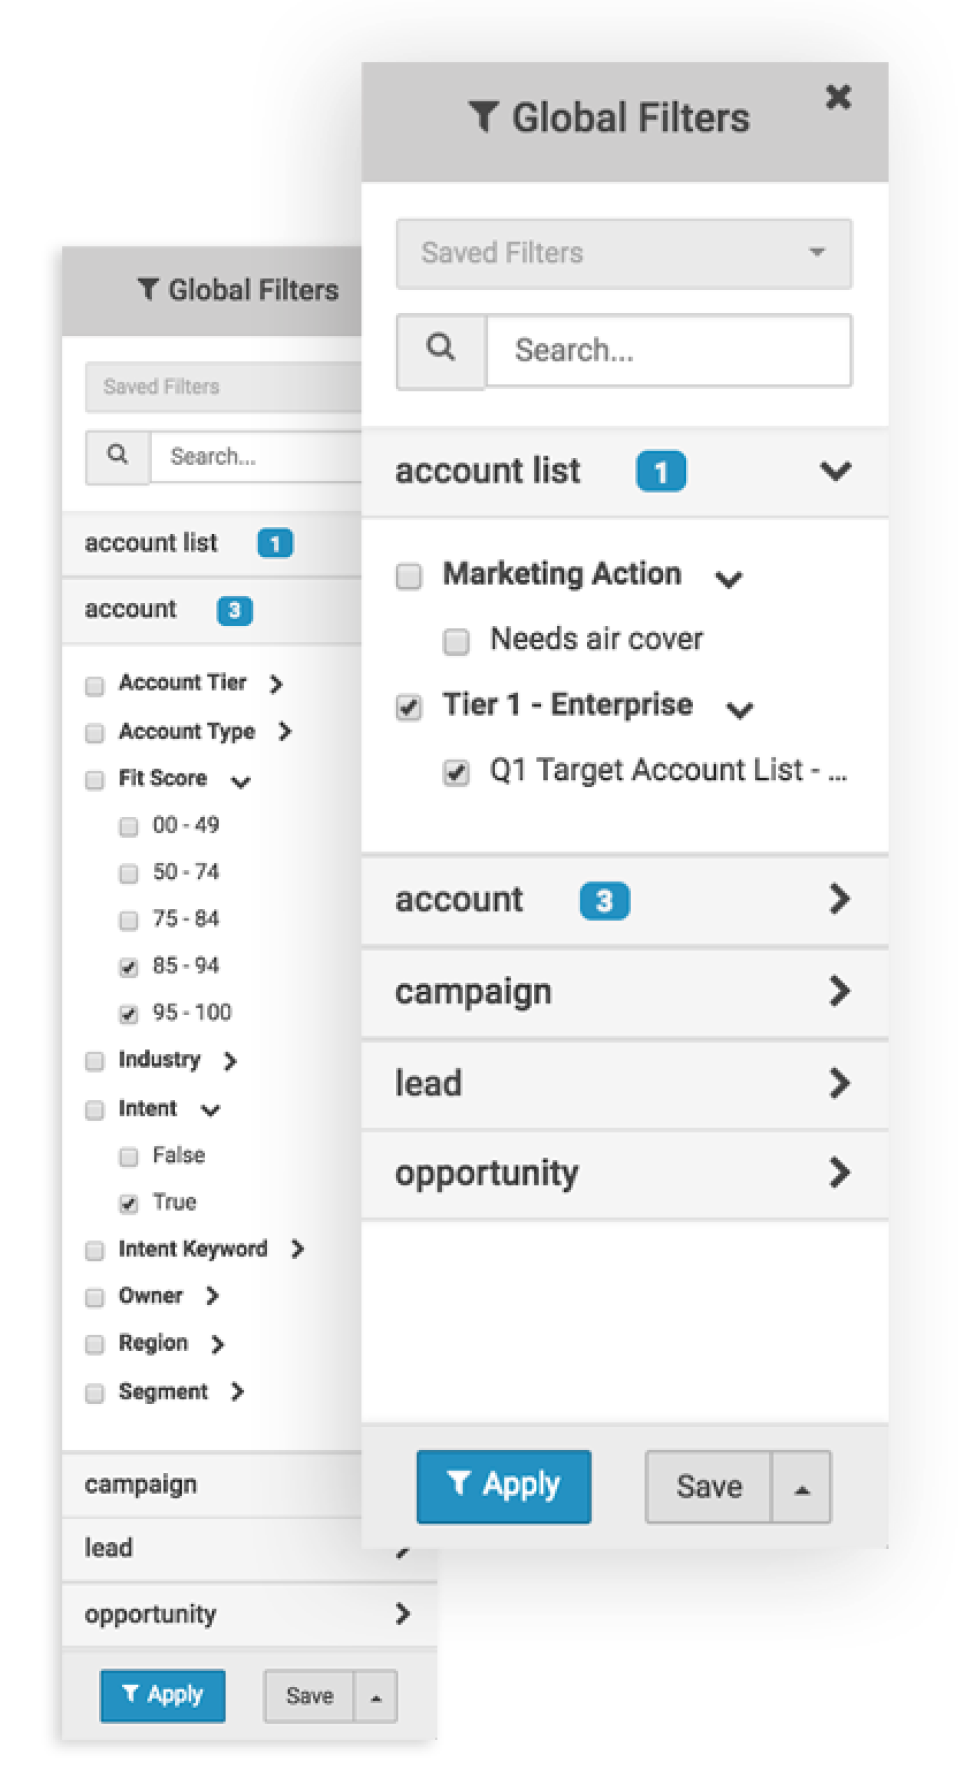The height and width of the screenshot is (1786, 960).
Task: Collapse the Tier 1 - Enterprise group
Action: pyautogui.click(x=740, y=709)
